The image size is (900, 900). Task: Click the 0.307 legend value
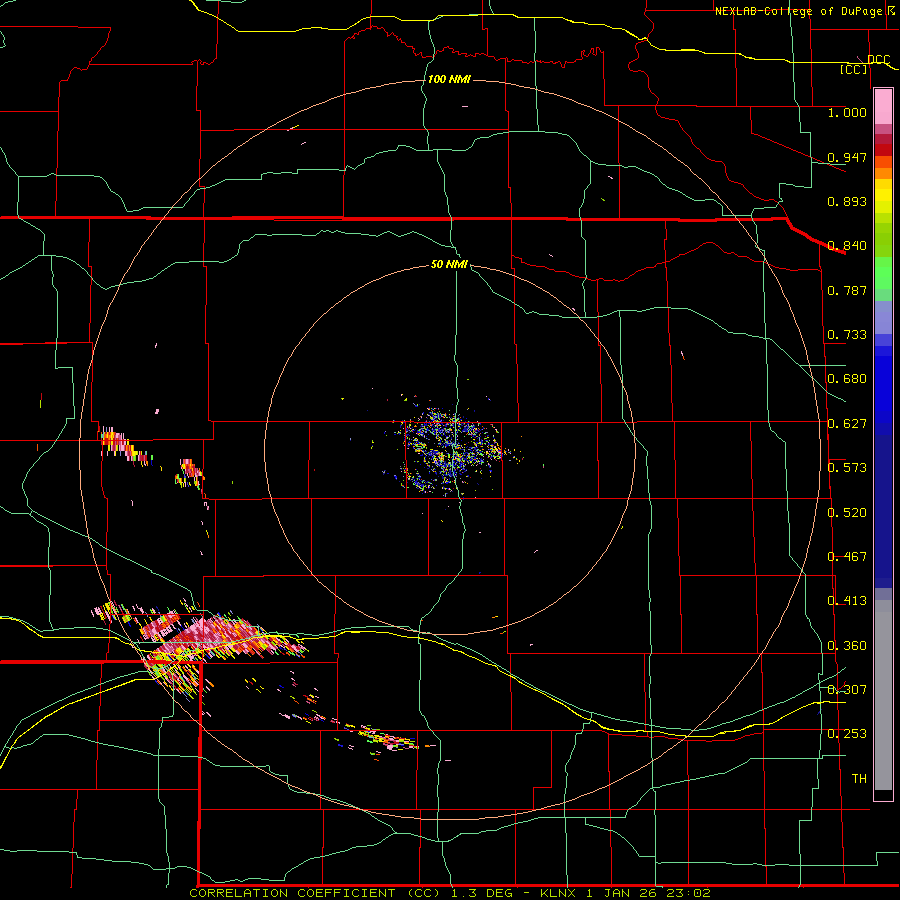click(847, 689)
